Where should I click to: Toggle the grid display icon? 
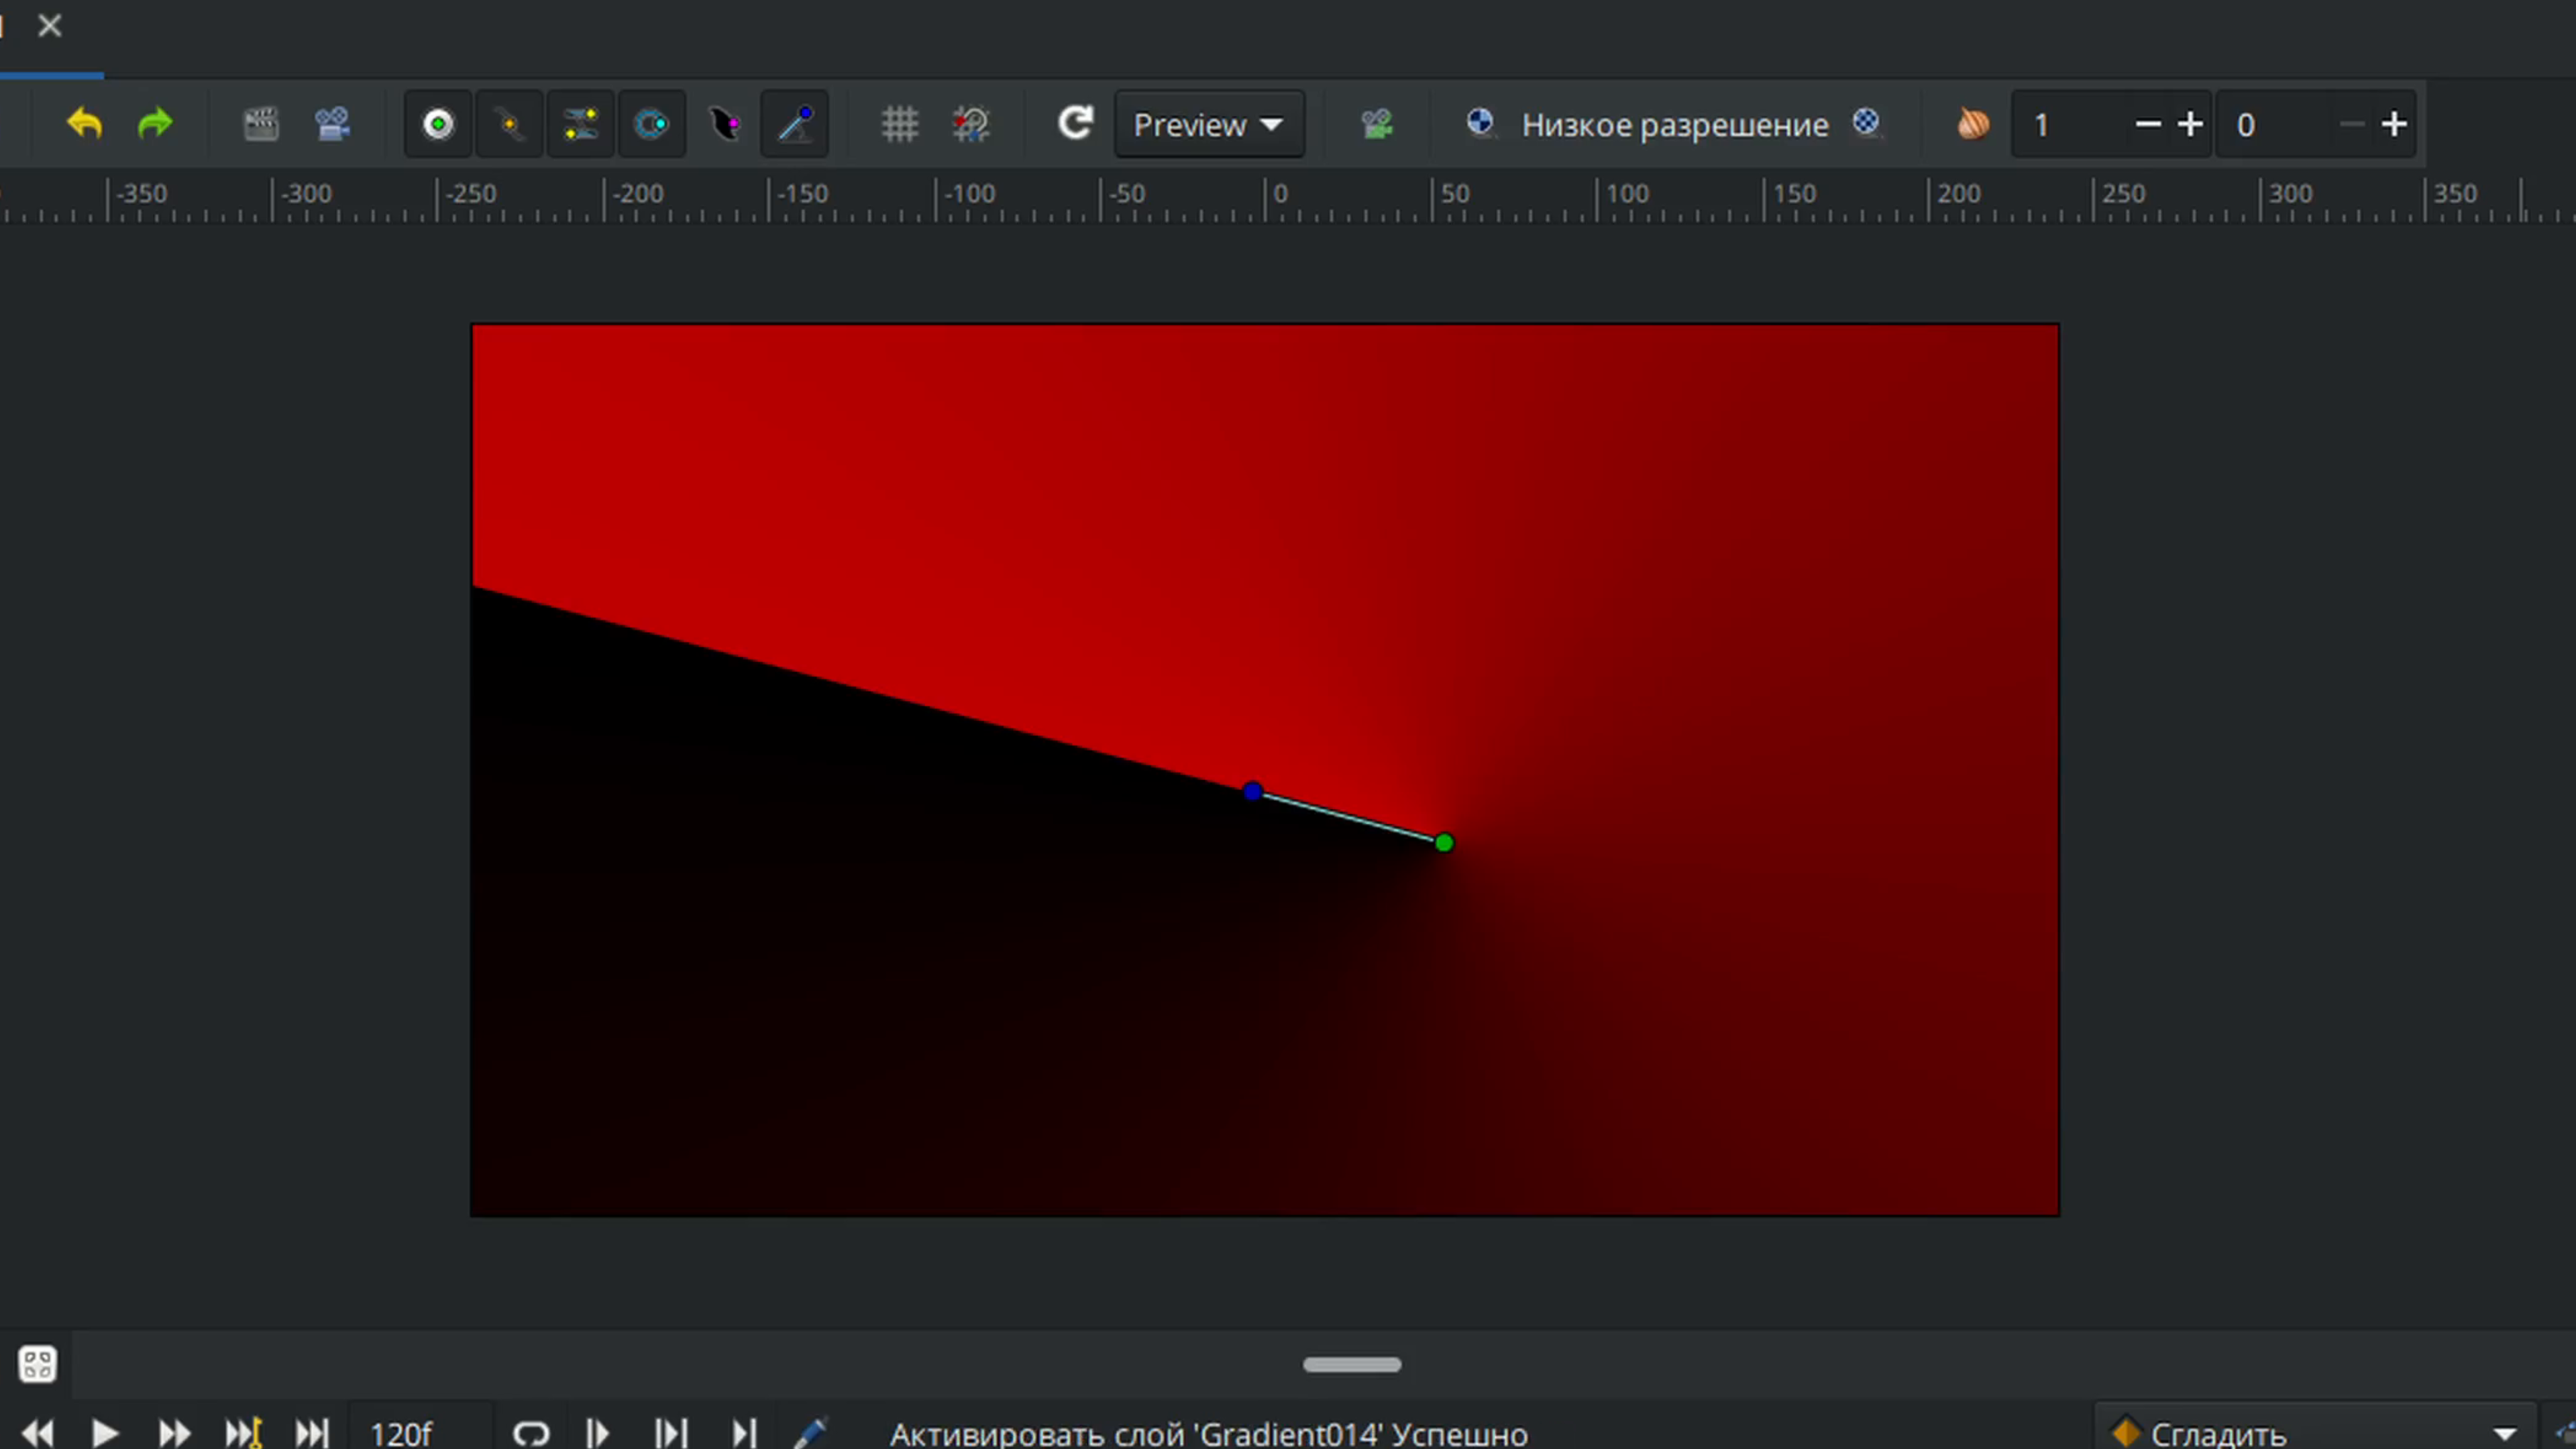click(x=899, y=124)
